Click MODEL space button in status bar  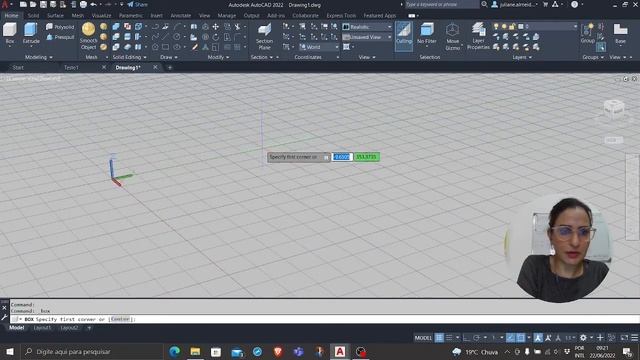pos(423,338)
